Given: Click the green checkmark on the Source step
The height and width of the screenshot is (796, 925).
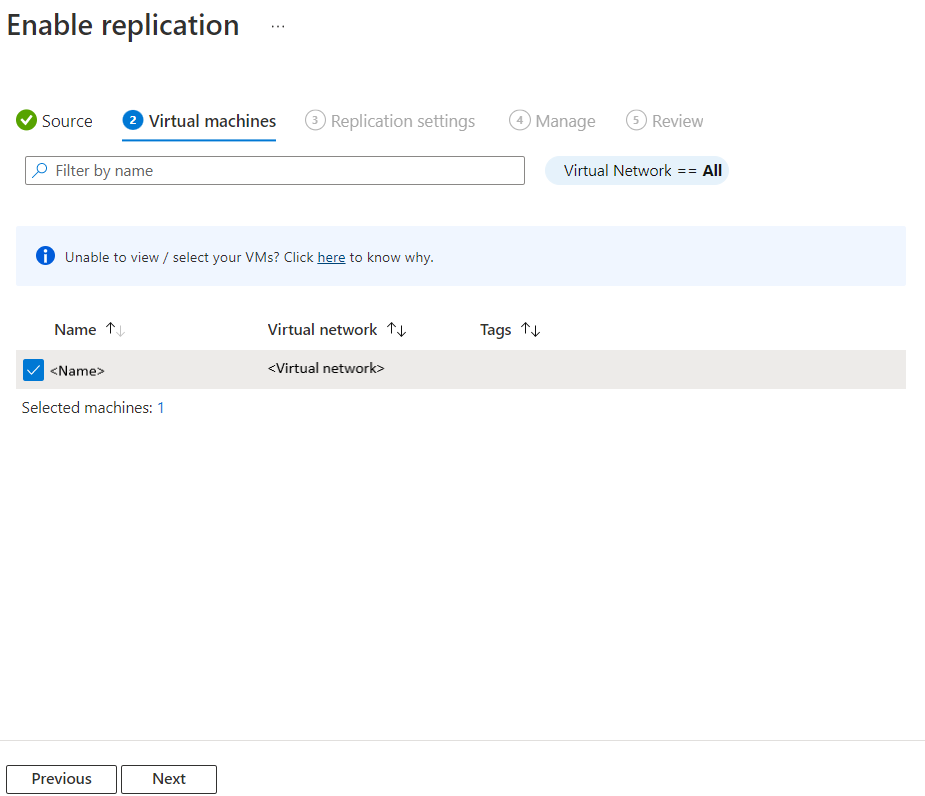Looking at the screenshot, I should coord(25,120).
